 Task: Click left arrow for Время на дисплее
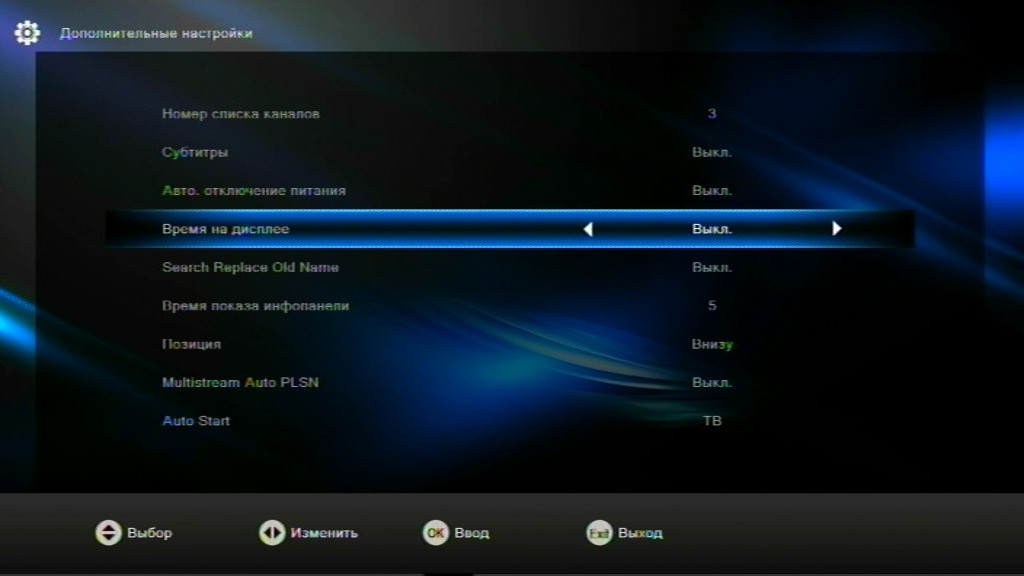[x=588, y=229]
